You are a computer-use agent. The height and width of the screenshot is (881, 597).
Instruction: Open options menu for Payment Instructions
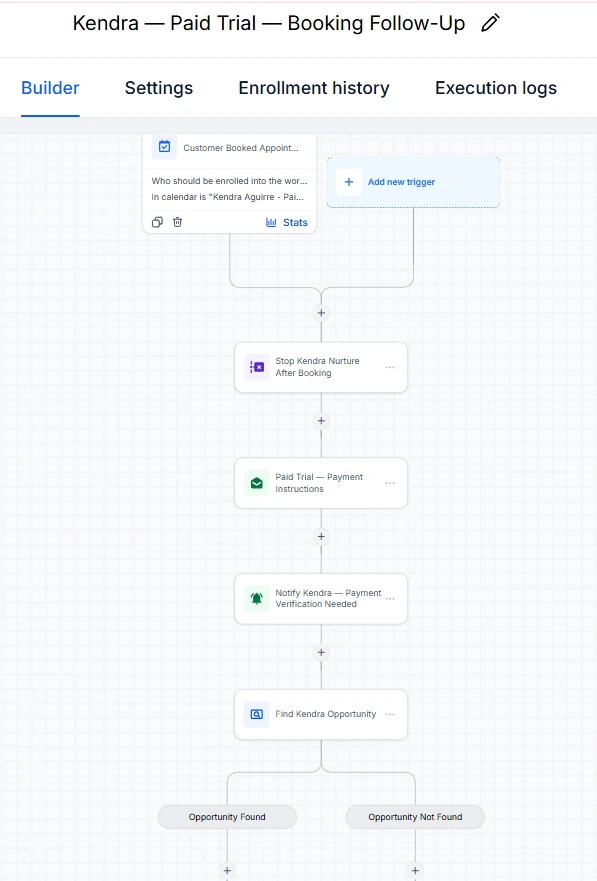[390, 483]
